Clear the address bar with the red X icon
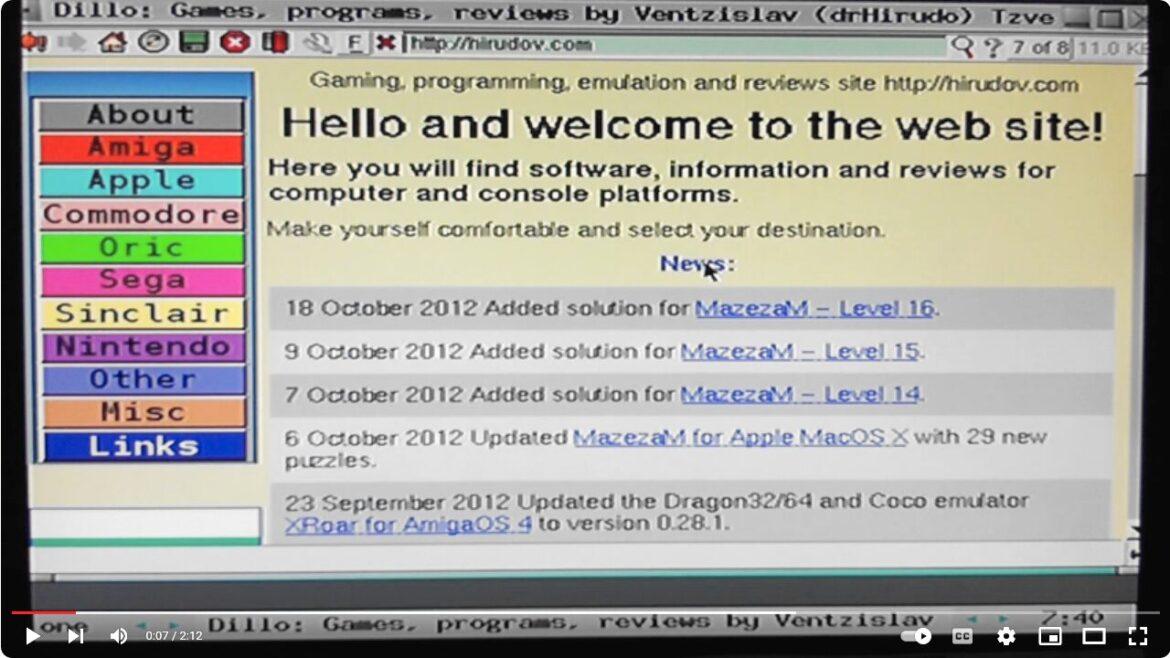Screen dimensions: 1170x658 click(x=385, y=44)
